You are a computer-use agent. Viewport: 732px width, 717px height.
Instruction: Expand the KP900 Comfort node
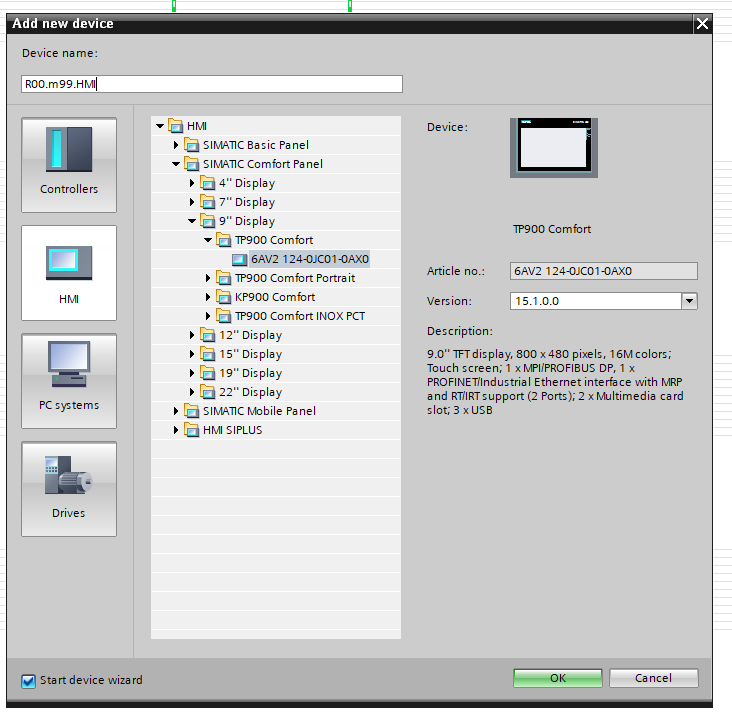coord(208,297)
